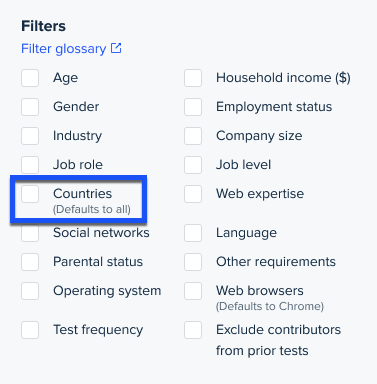Enable the Other requirements checkbox

[193, 262]
